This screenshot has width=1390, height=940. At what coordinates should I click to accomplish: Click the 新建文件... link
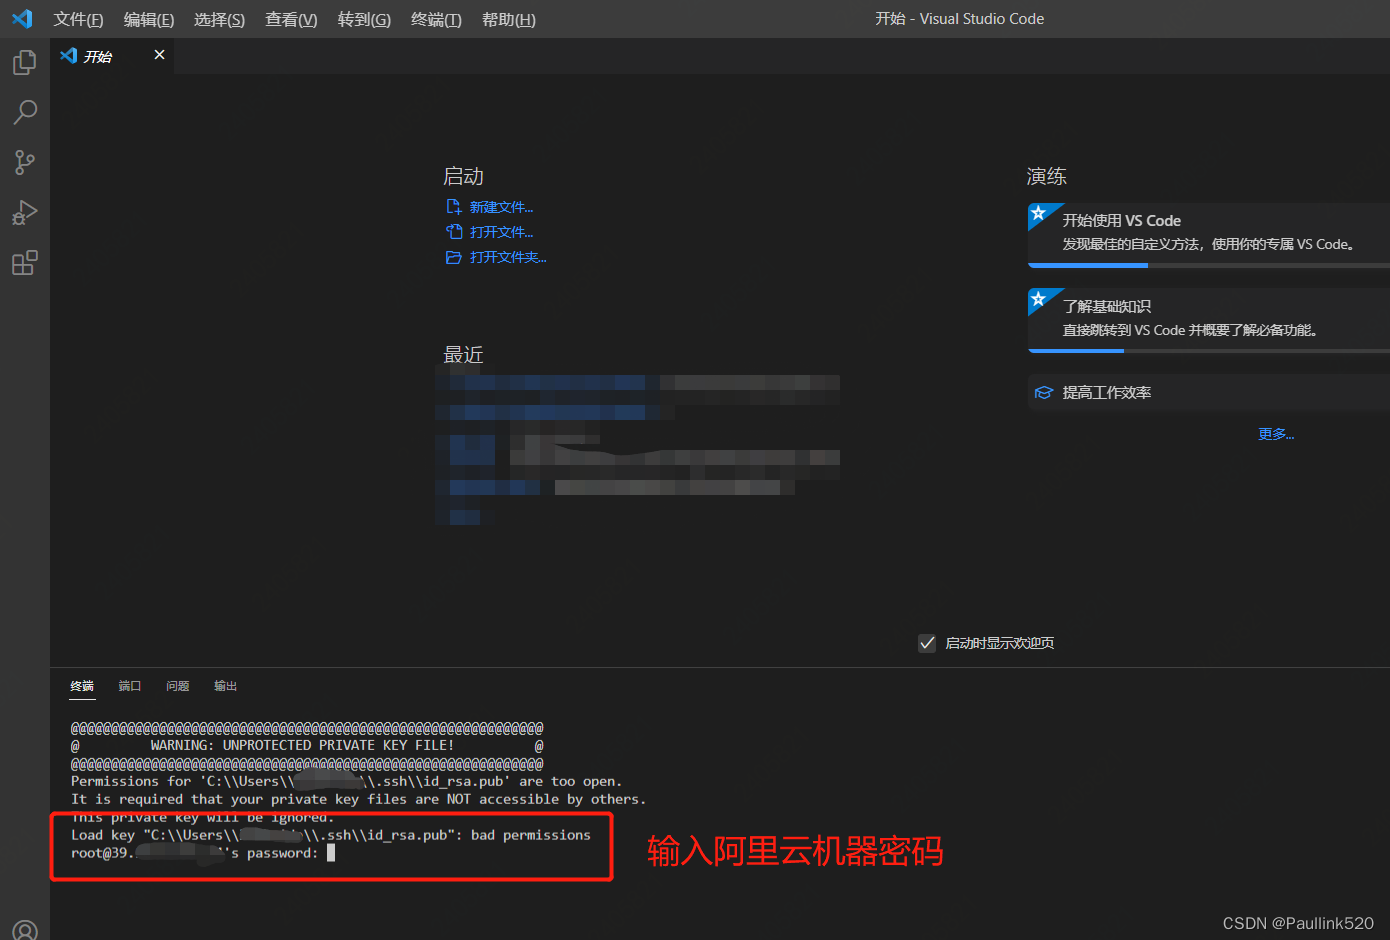[x=501, y=207]
